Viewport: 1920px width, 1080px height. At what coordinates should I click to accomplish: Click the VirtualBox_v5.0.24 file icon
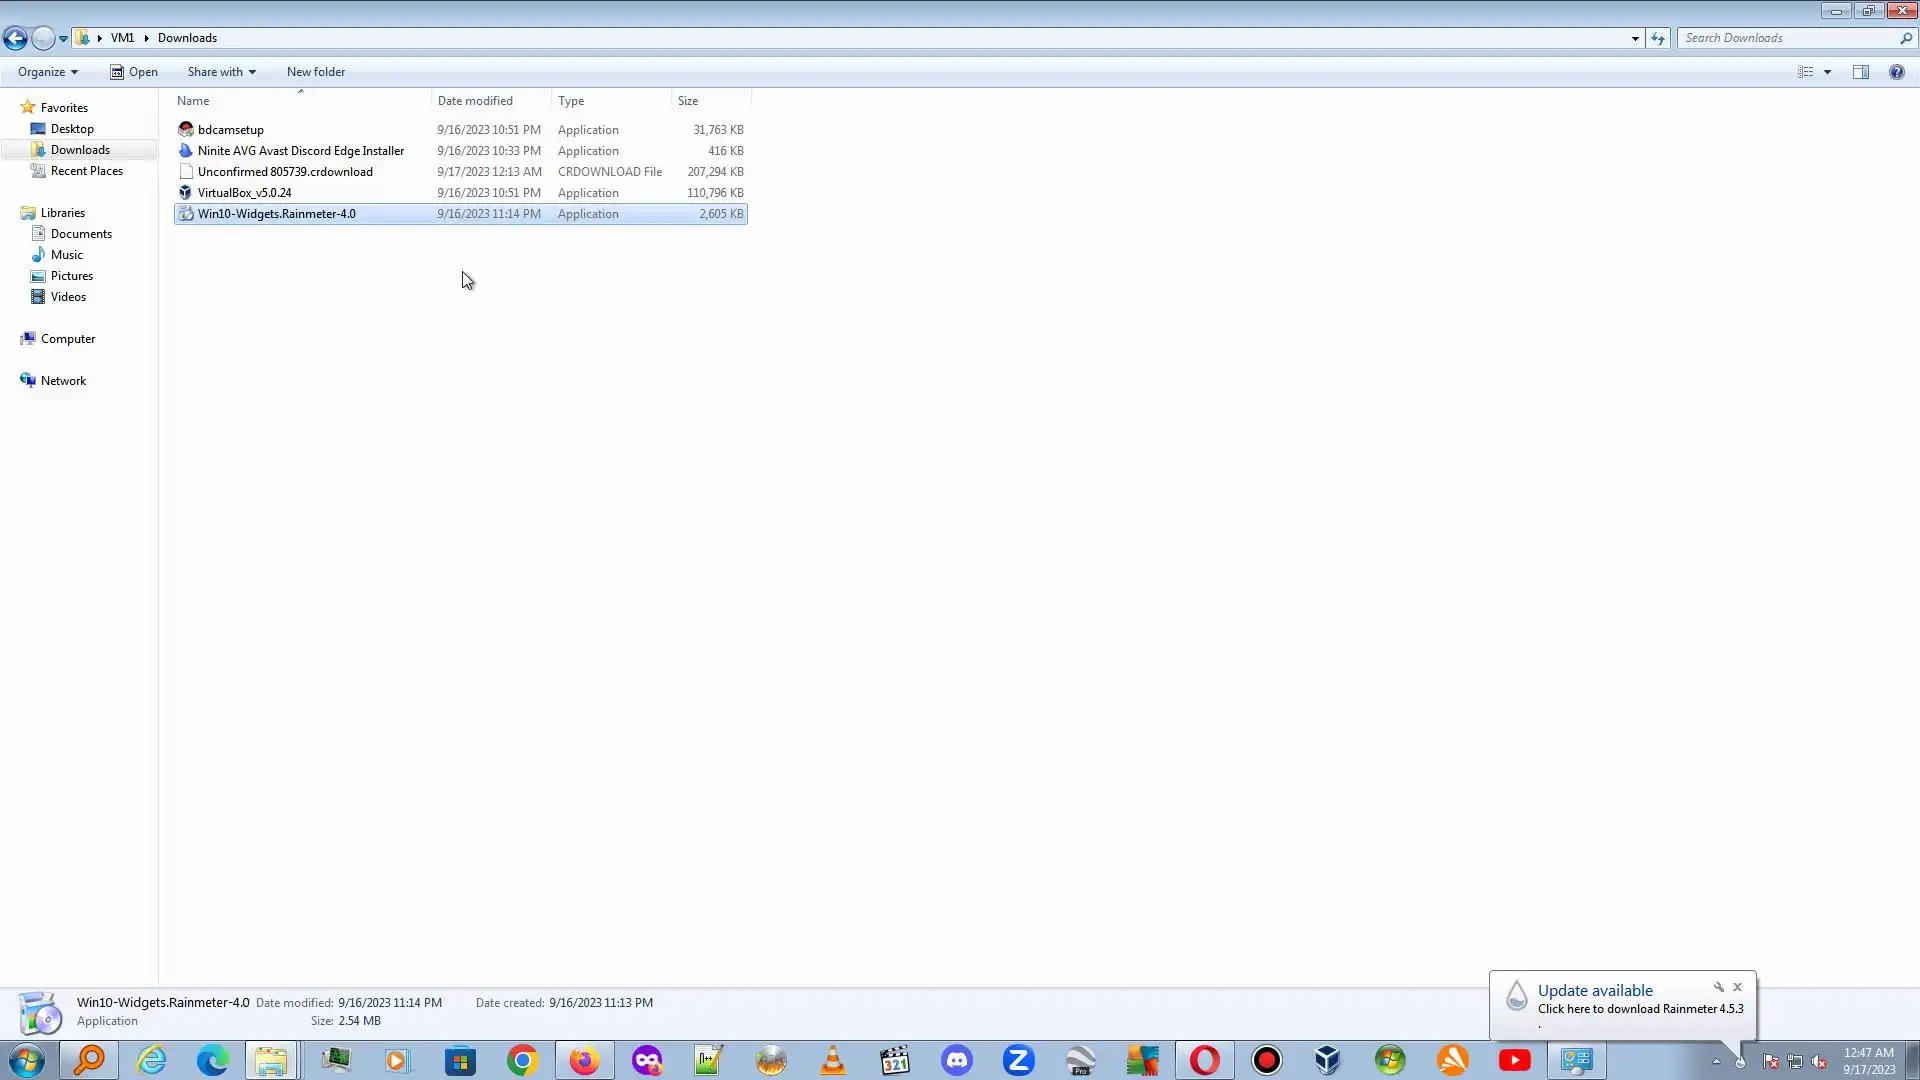point(185,193)
